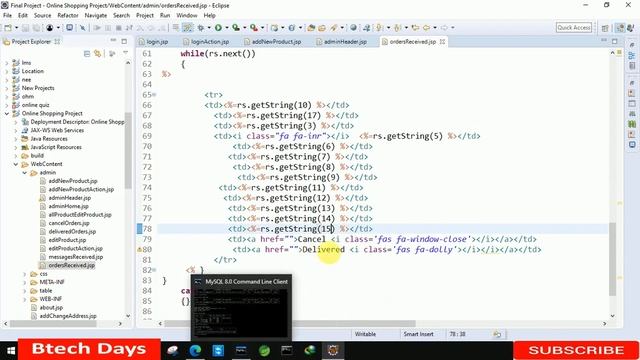The width and height of the screenshot is (640, 360).
Task: Open the Refactor menu
Action: 68,15
